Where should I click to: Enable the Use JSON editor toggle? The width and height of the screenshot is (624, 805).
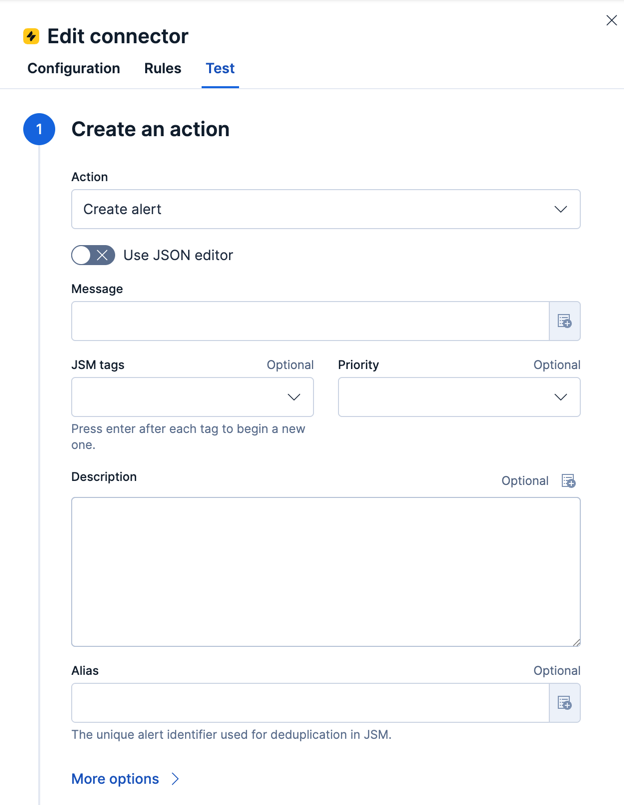(93, 255)
